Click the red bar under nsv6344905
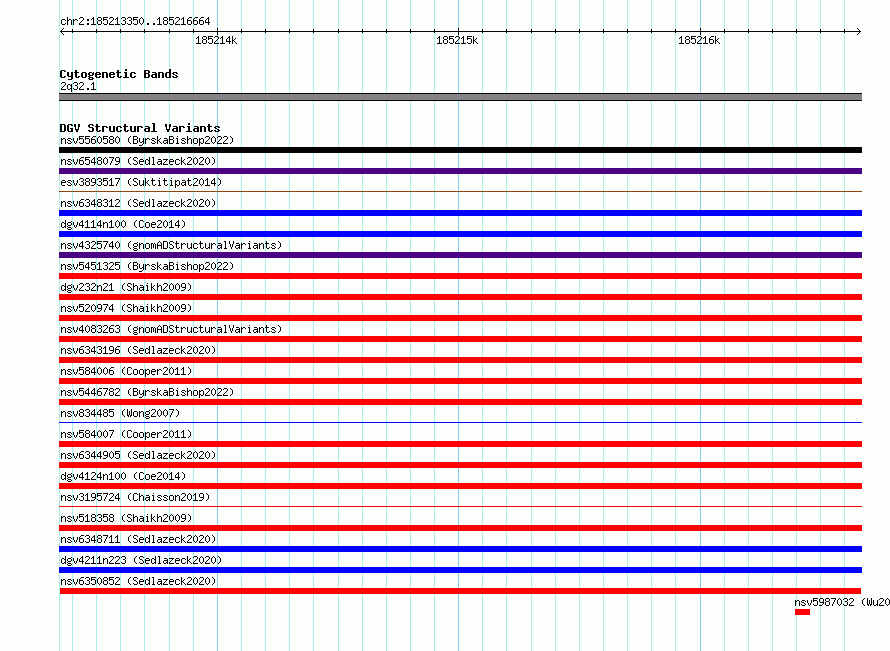Viewport: 890px width, 651px height. tap(460, 465)
